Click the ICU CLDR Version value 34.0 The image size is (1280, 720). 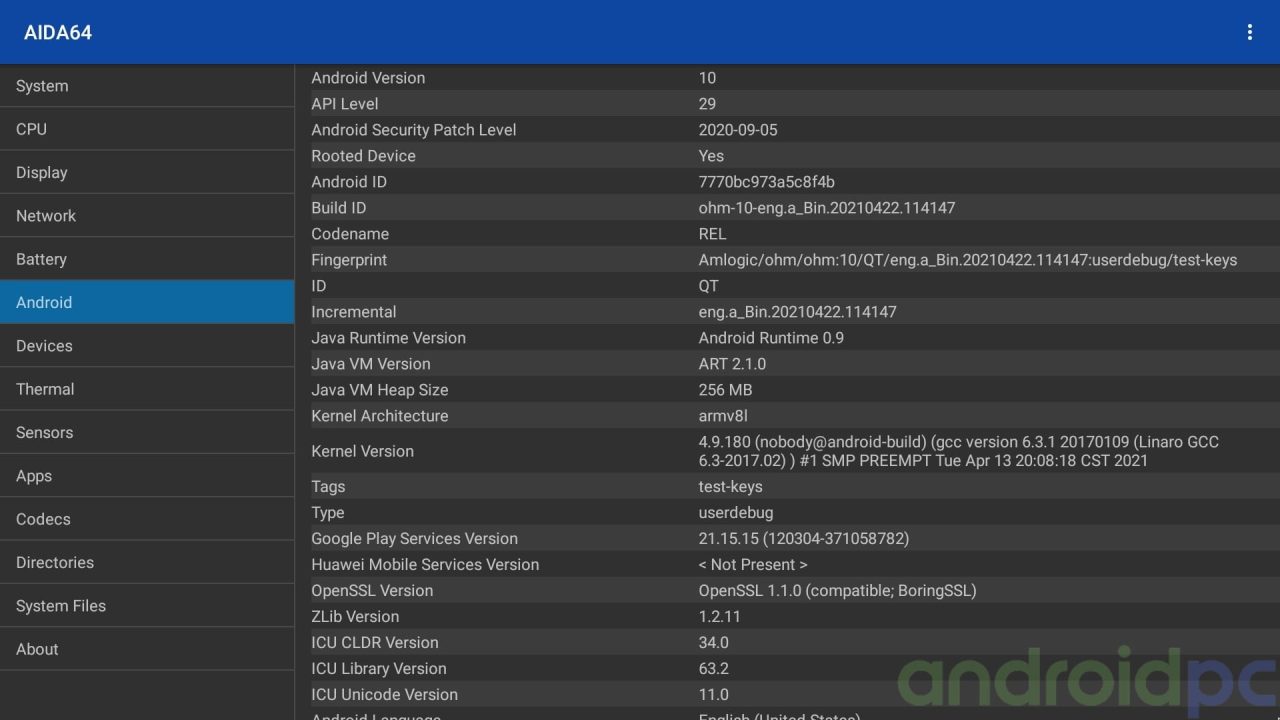[714, 643]
